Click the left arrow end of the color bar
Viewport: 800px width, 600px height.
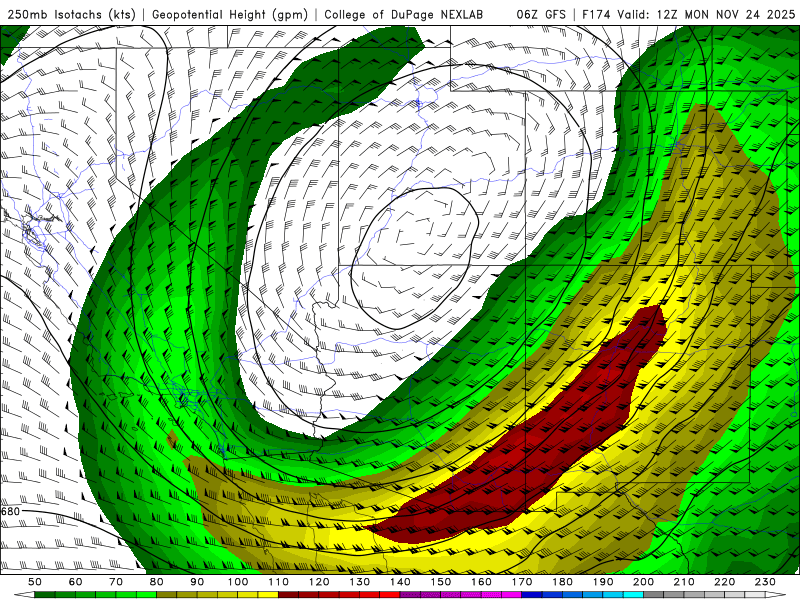pos(23,595)
